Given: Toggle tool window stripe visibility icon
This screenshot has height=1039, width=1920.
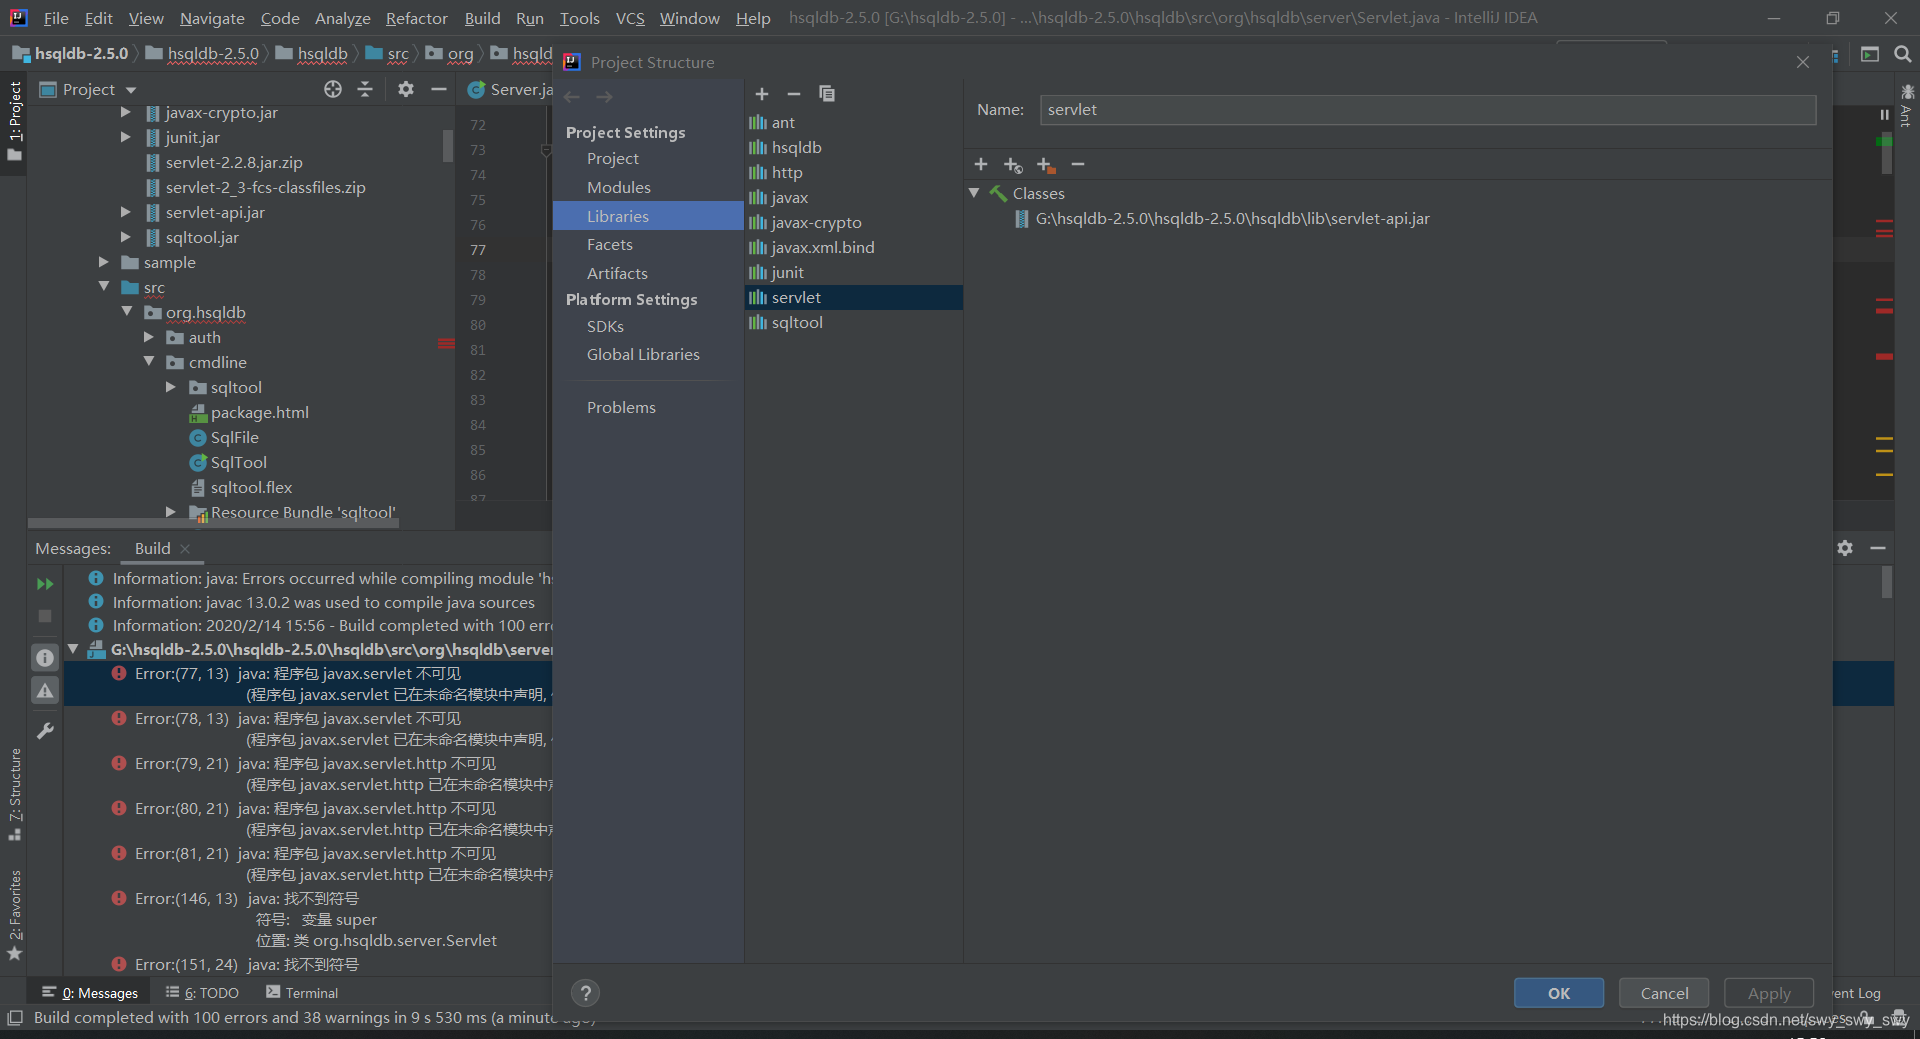Looking at the screenshot, I should [x=15, y=1018].
